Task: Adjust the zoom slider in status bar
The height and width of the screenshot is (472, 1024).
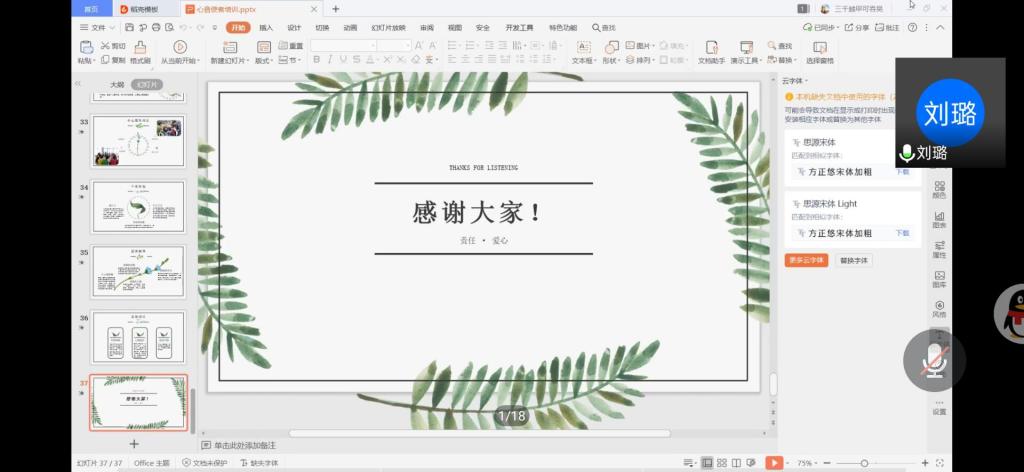Action: pyautogui.click(x=864, y=463)
